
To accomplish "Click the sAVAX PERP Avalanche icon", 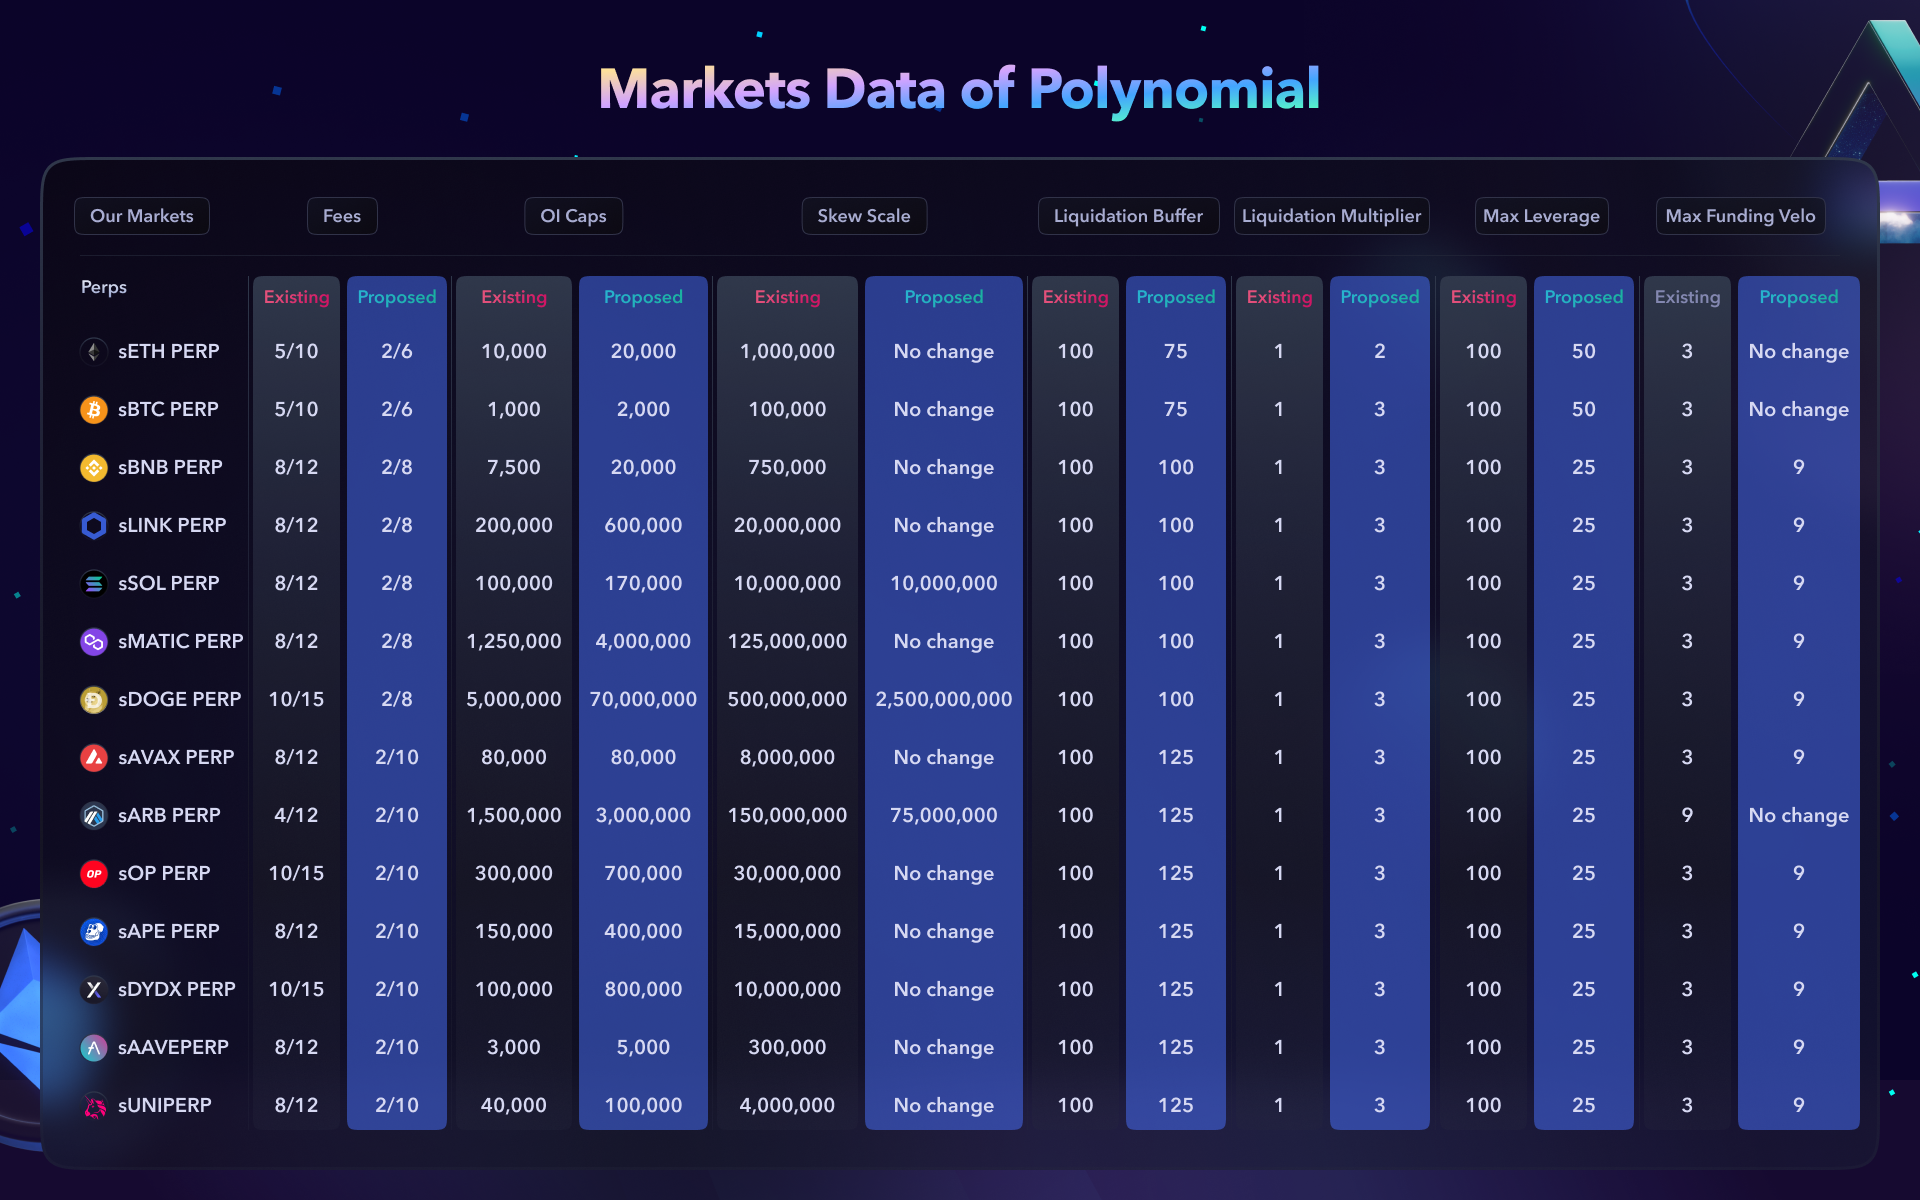I will [x=94, y=757].
